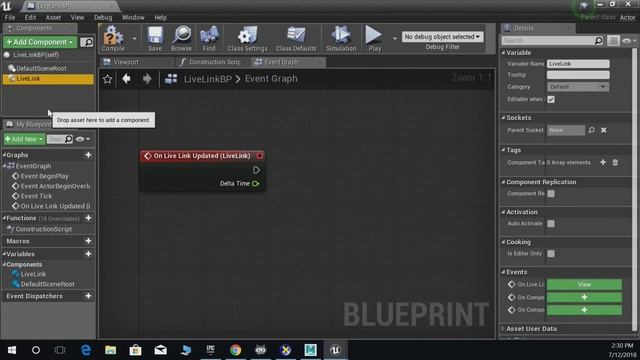Viewport: 640px width, 360px height.
Task: Collapse the EventGraph tree node
Action: click(x=5, y=166)
